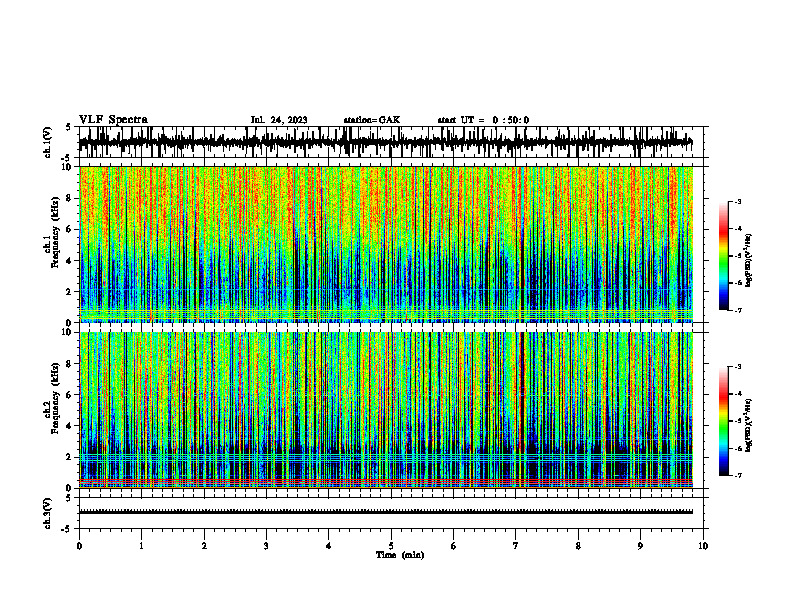Click the -7 label on the ch.1 color scale
The image size is (792, 612).
point(738,310)
